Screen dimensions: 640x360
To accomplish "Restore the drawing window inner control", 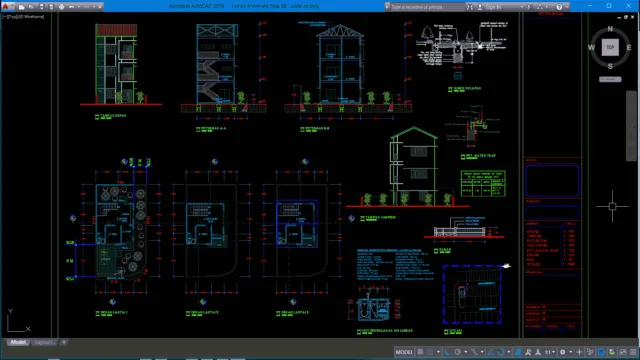I will 626,17.
